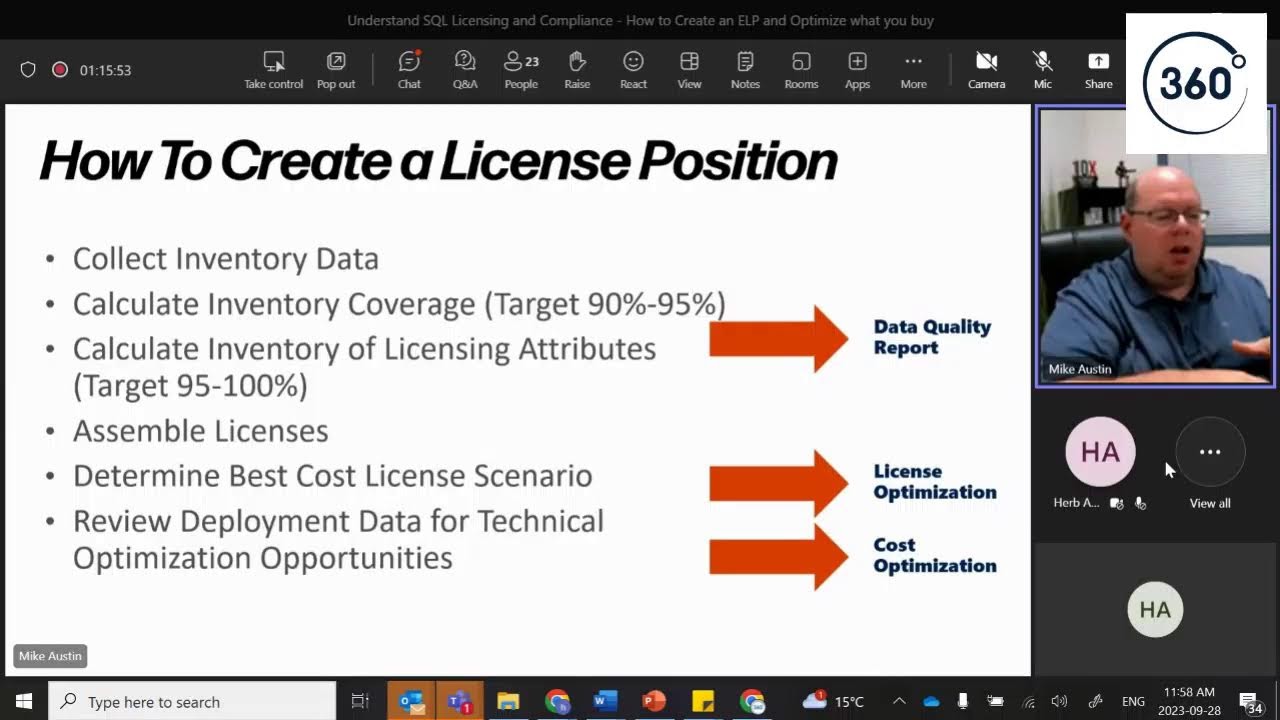Open File Explorer from taskbar
Viewport: 1280px width, 720px height.
pyautogui.click(x=509, y=701)
